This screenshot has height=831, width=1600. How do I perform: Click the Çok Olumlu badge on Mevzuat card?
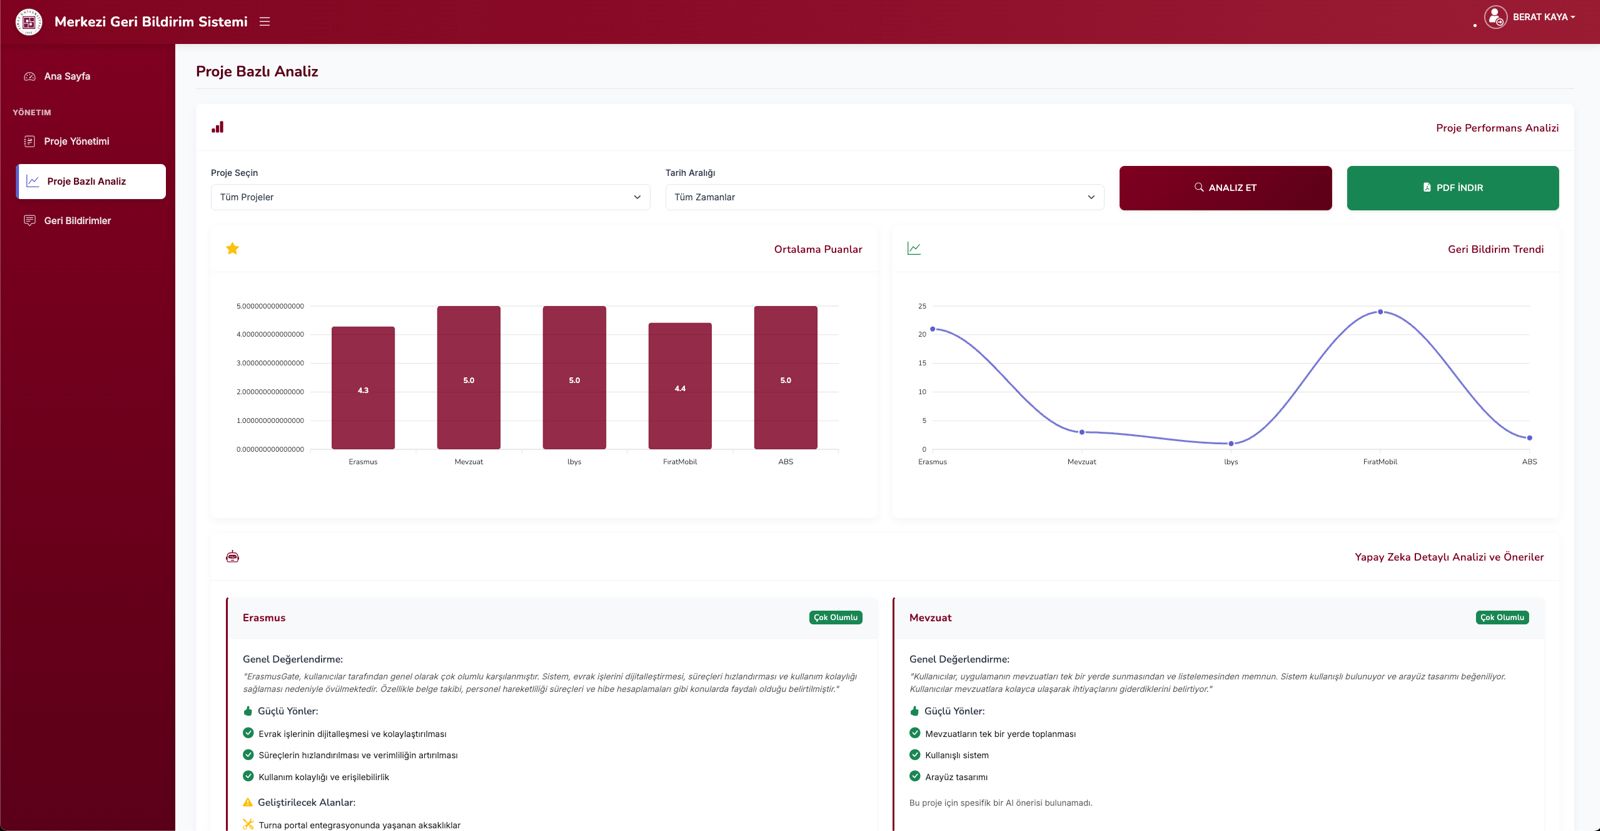coord(1502,618)
